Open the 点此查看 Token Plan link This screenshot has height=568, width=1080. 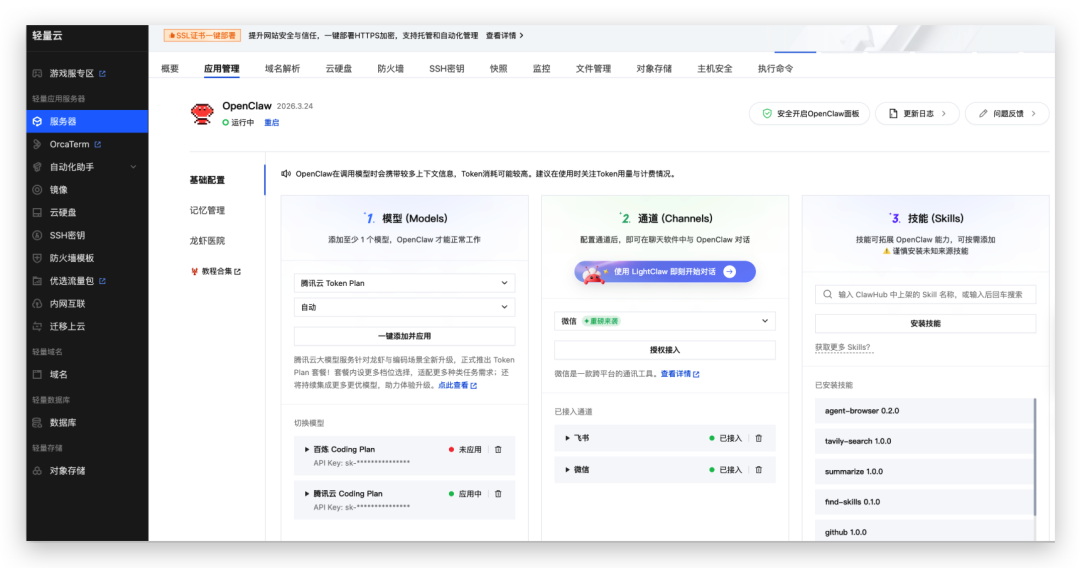(457, 386)
